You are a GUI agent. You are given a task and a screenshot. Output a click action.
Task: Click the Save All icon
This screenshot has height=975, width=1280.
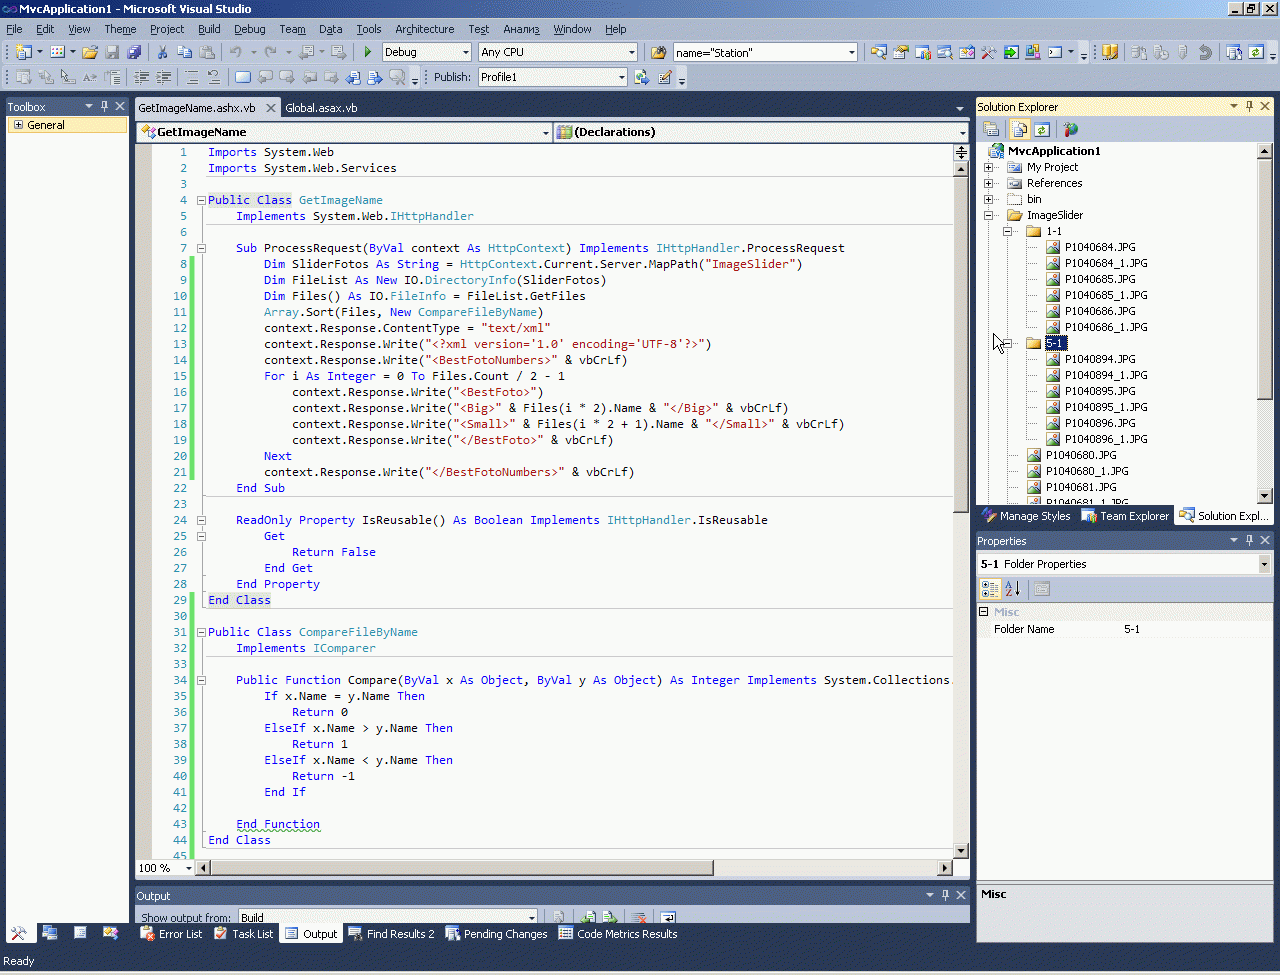[134, 52]
